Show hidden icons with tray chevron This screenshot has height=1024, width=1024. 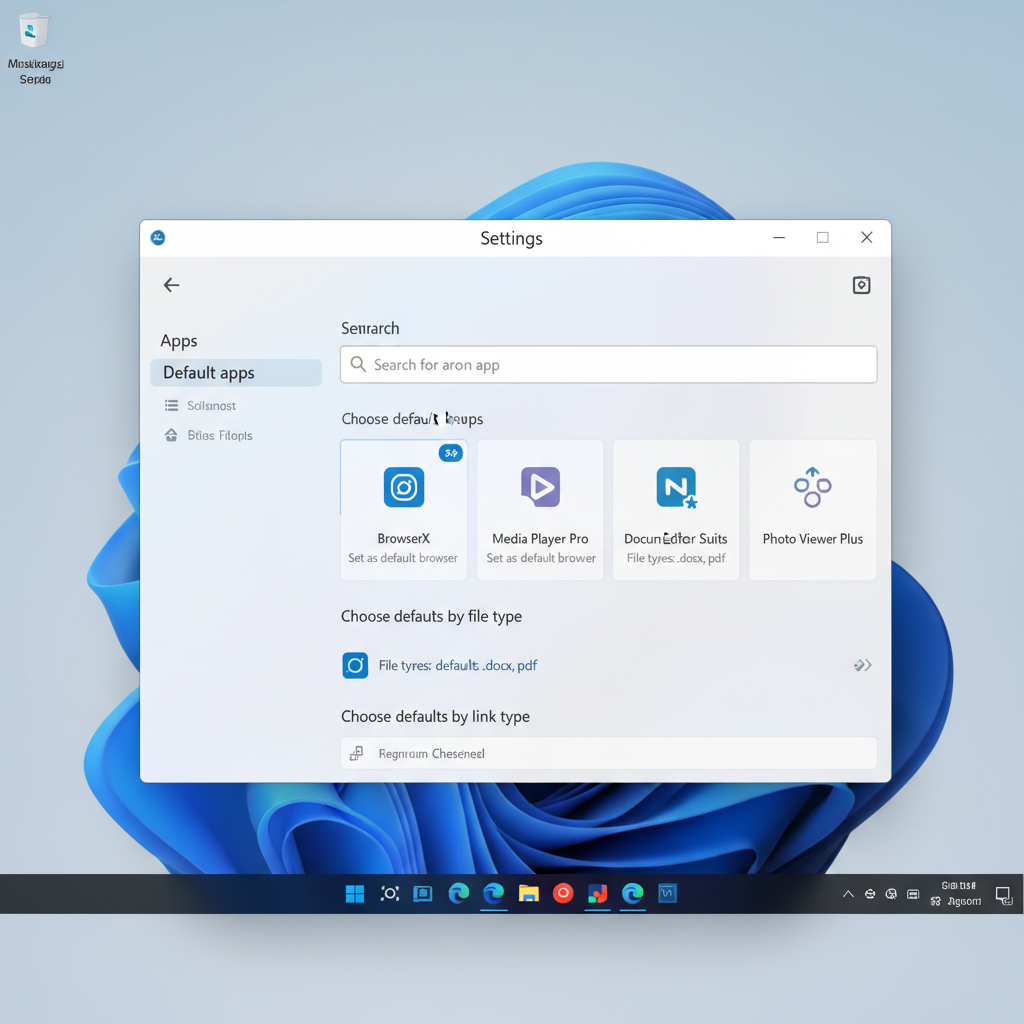[x=848, y=894]
